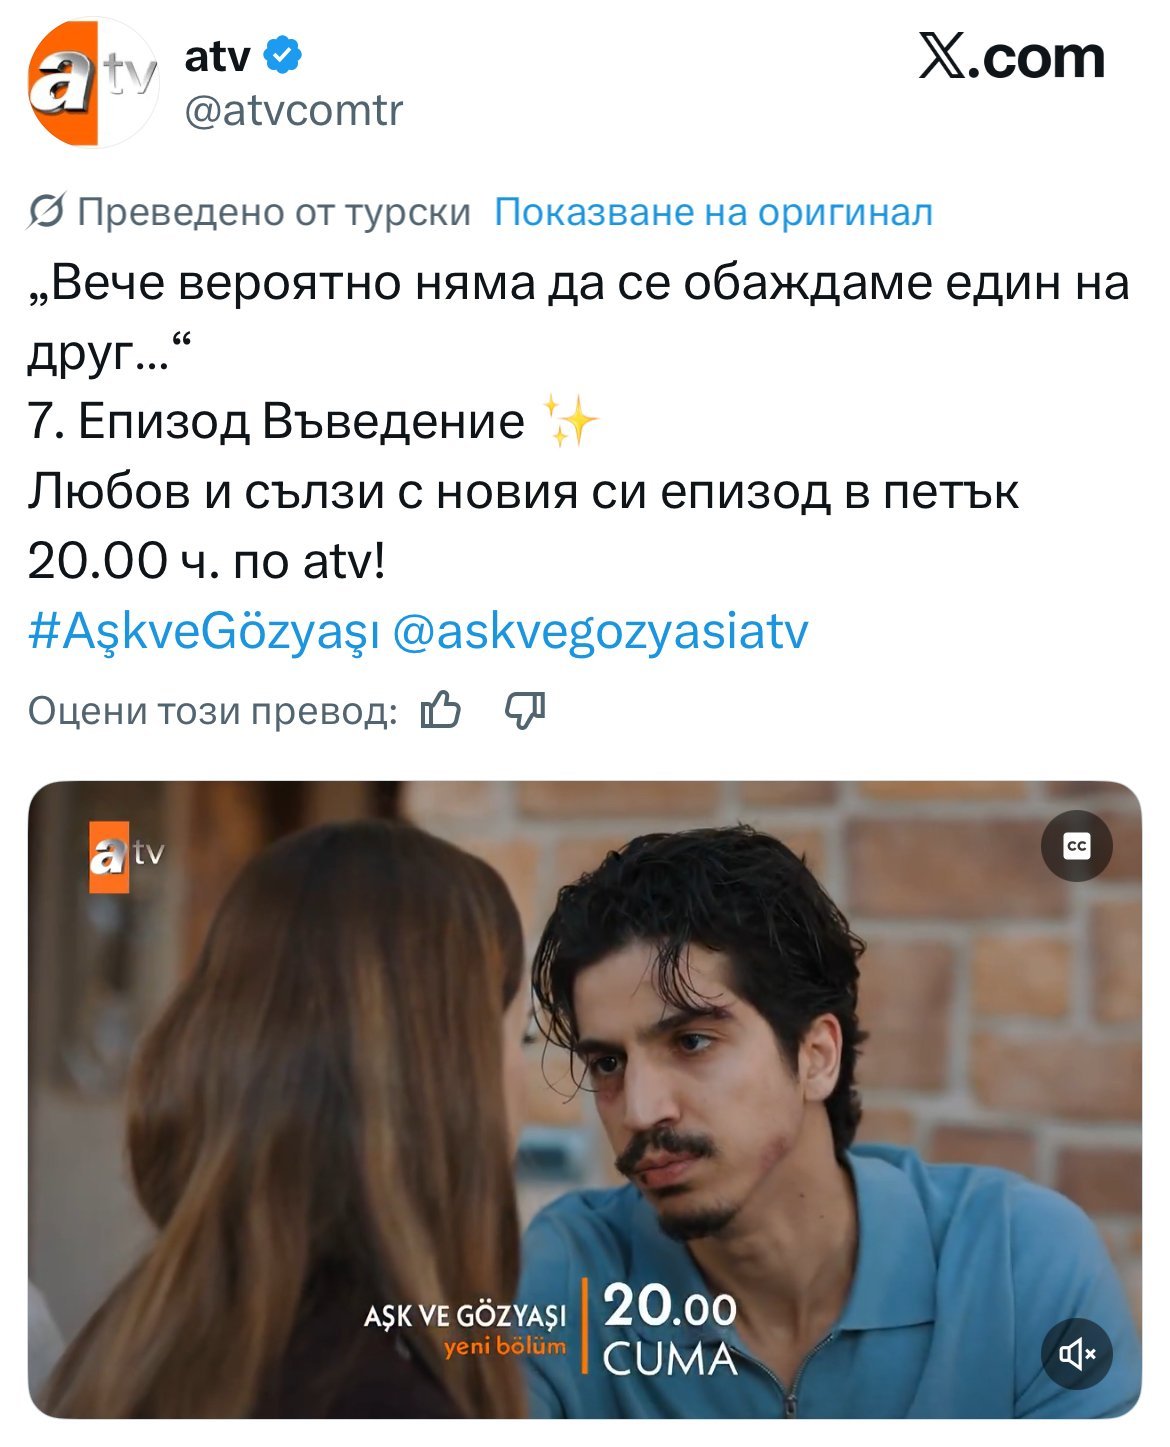
Task: Click the X.com logo
Action: tap(1011, 58)
